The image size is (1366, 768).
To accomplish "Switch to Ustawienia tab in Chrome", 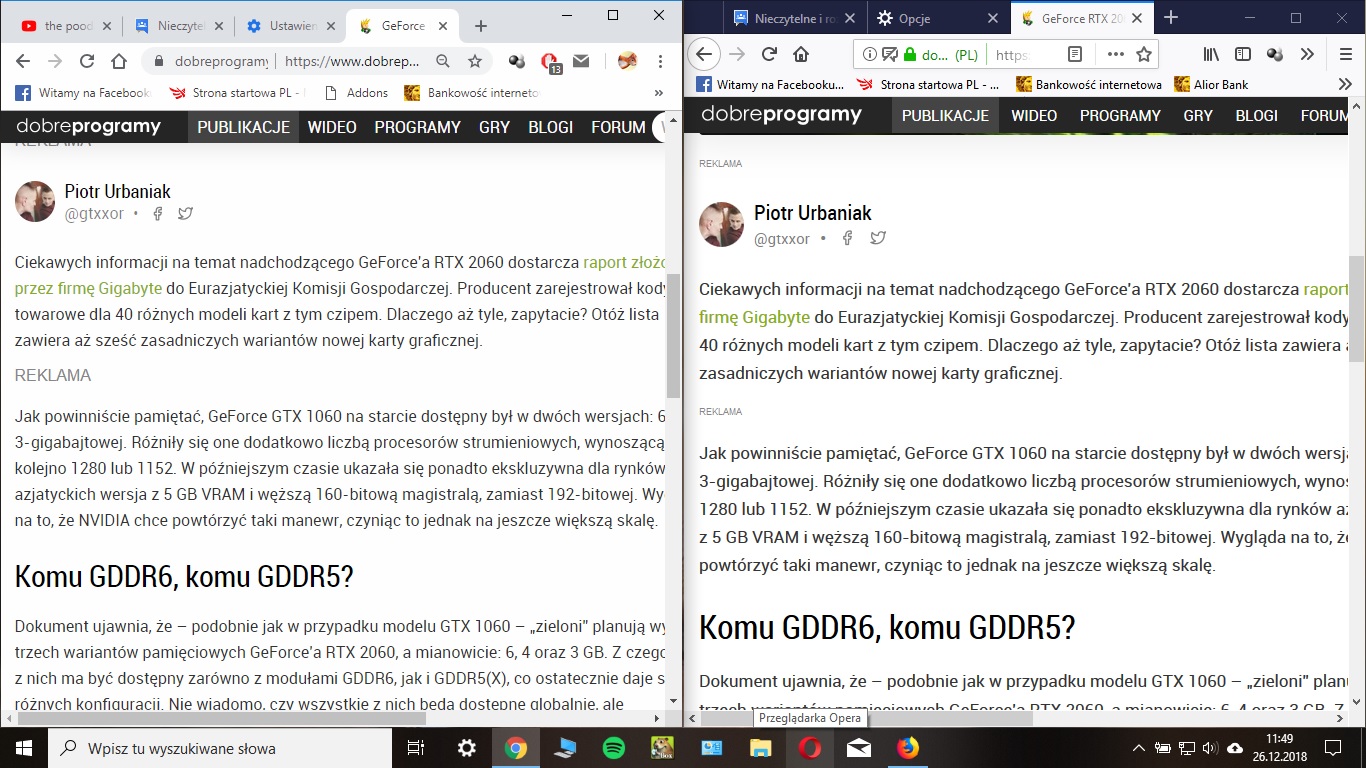I will coord(290,26).
